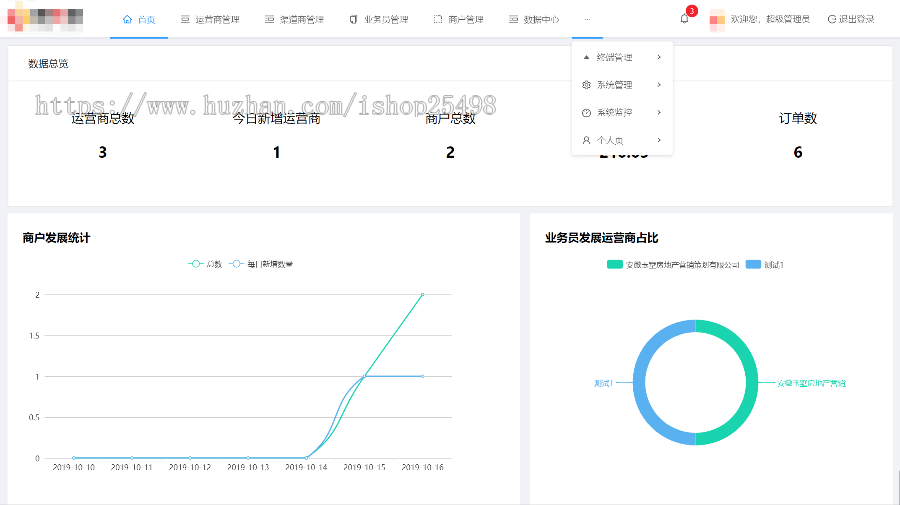Click blue line point at value 1 on 2019-10-16

click(422, 376)
